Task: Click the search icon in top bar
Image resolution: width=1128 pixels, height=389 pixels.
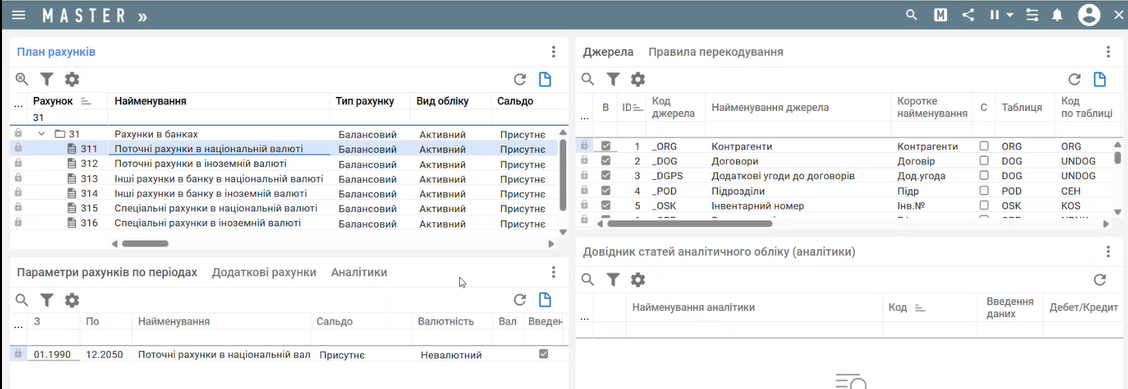Action: click(x=911, y=15)
